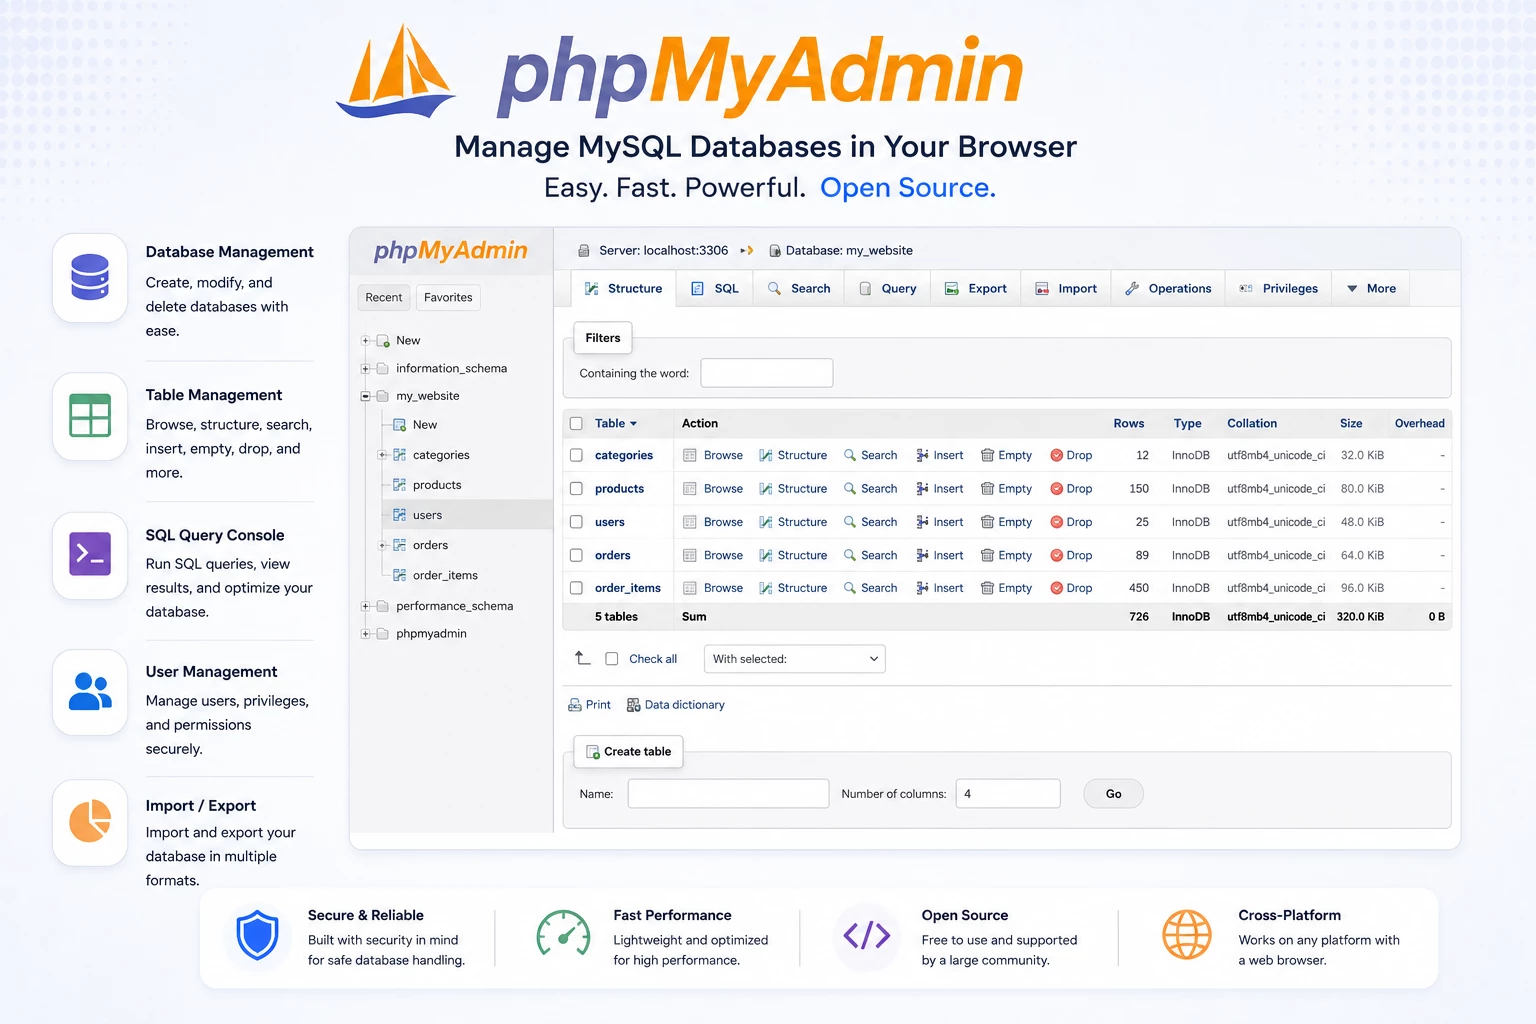Click the Data dictionary icon

click(633, 705)
